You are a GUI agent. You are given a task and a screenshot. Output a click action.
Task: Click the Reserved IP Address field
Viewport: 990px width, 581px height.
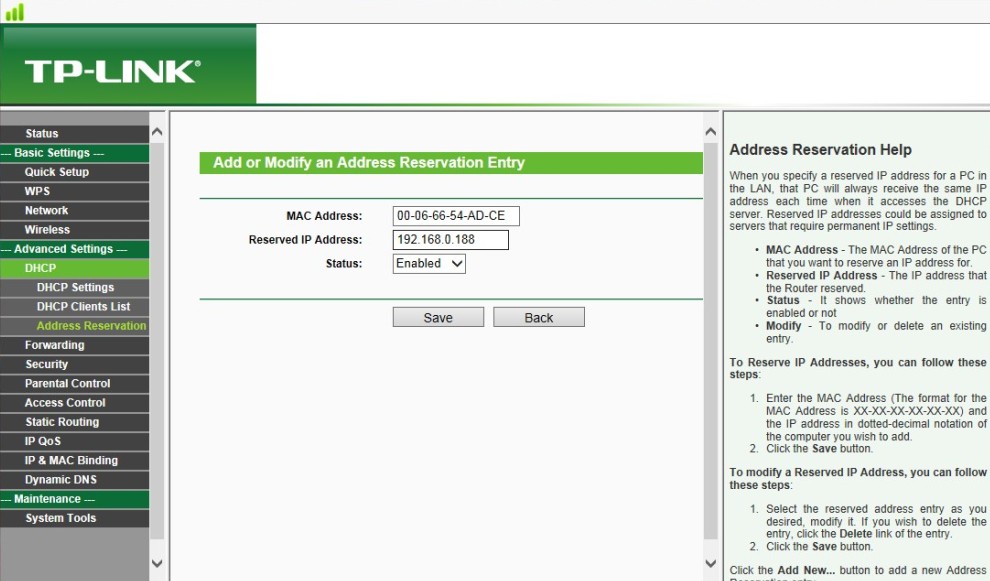click(450, 240)
